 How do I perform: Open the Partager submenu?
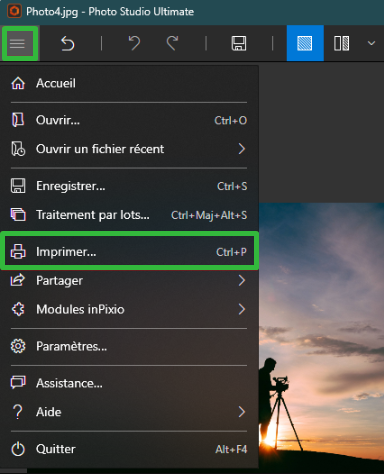click(129, 281)
